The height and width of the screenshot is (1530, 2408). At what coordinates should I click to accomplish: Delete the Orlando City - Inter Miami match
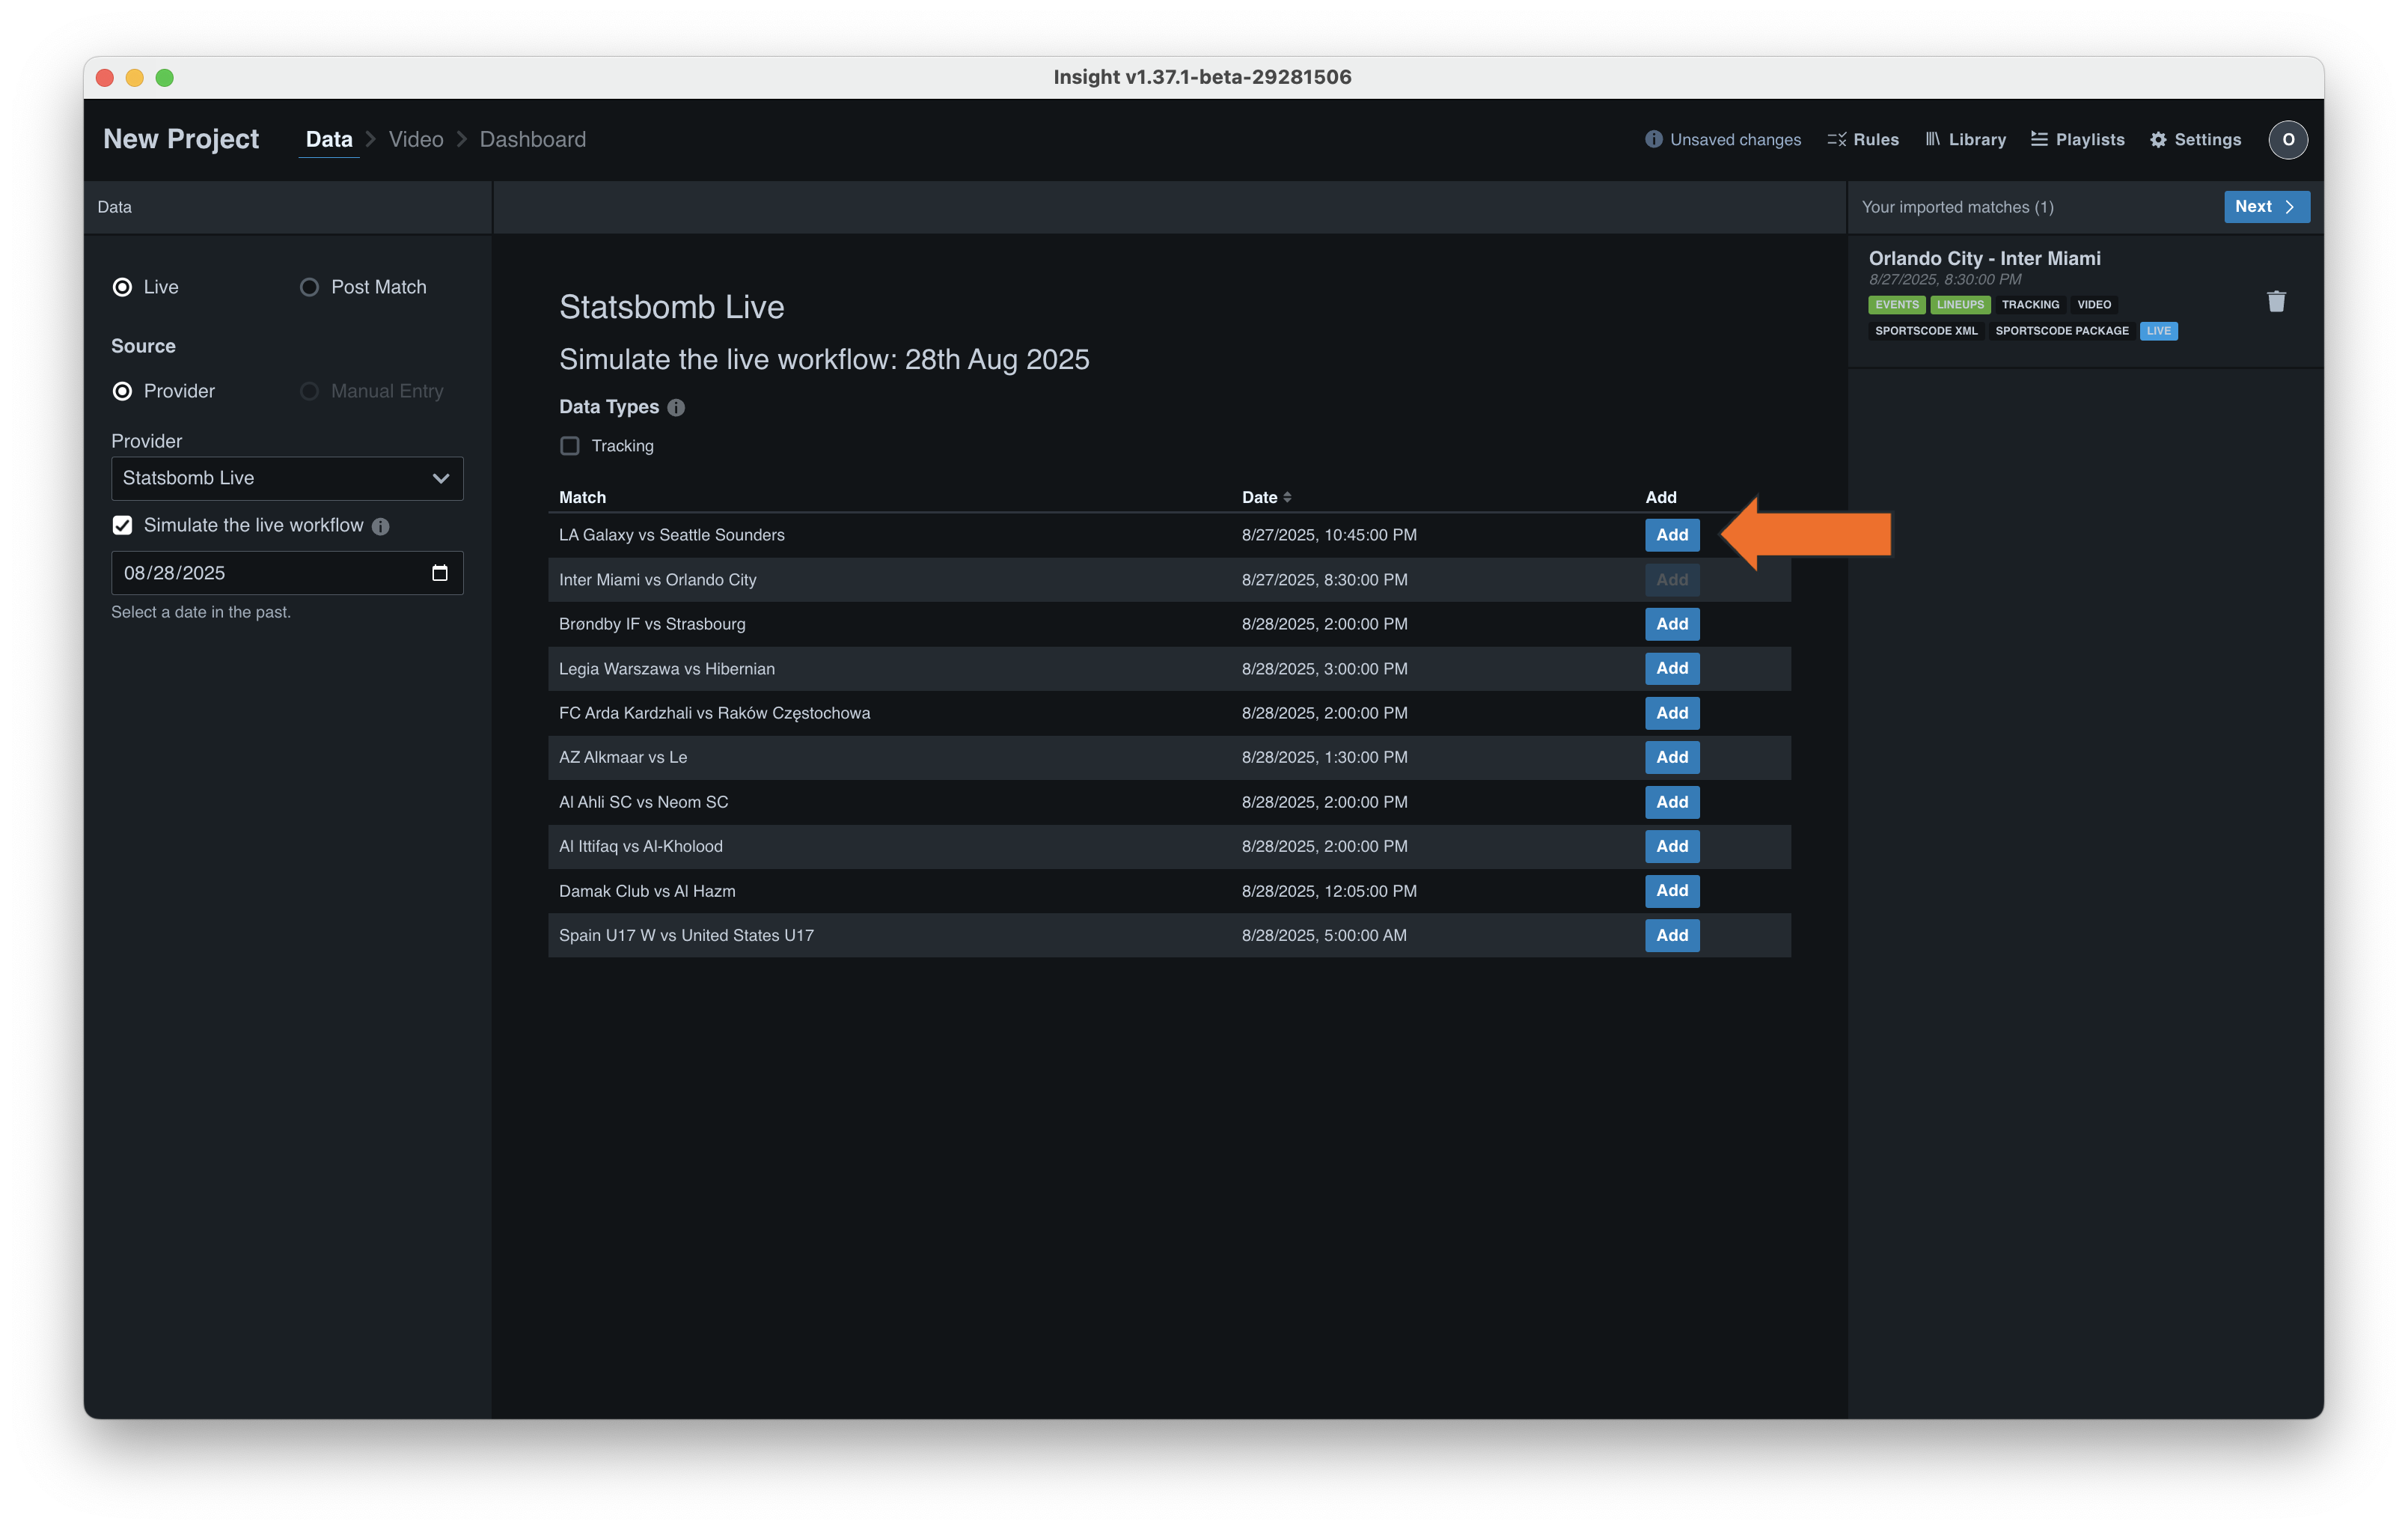(x=2276, y=301)
